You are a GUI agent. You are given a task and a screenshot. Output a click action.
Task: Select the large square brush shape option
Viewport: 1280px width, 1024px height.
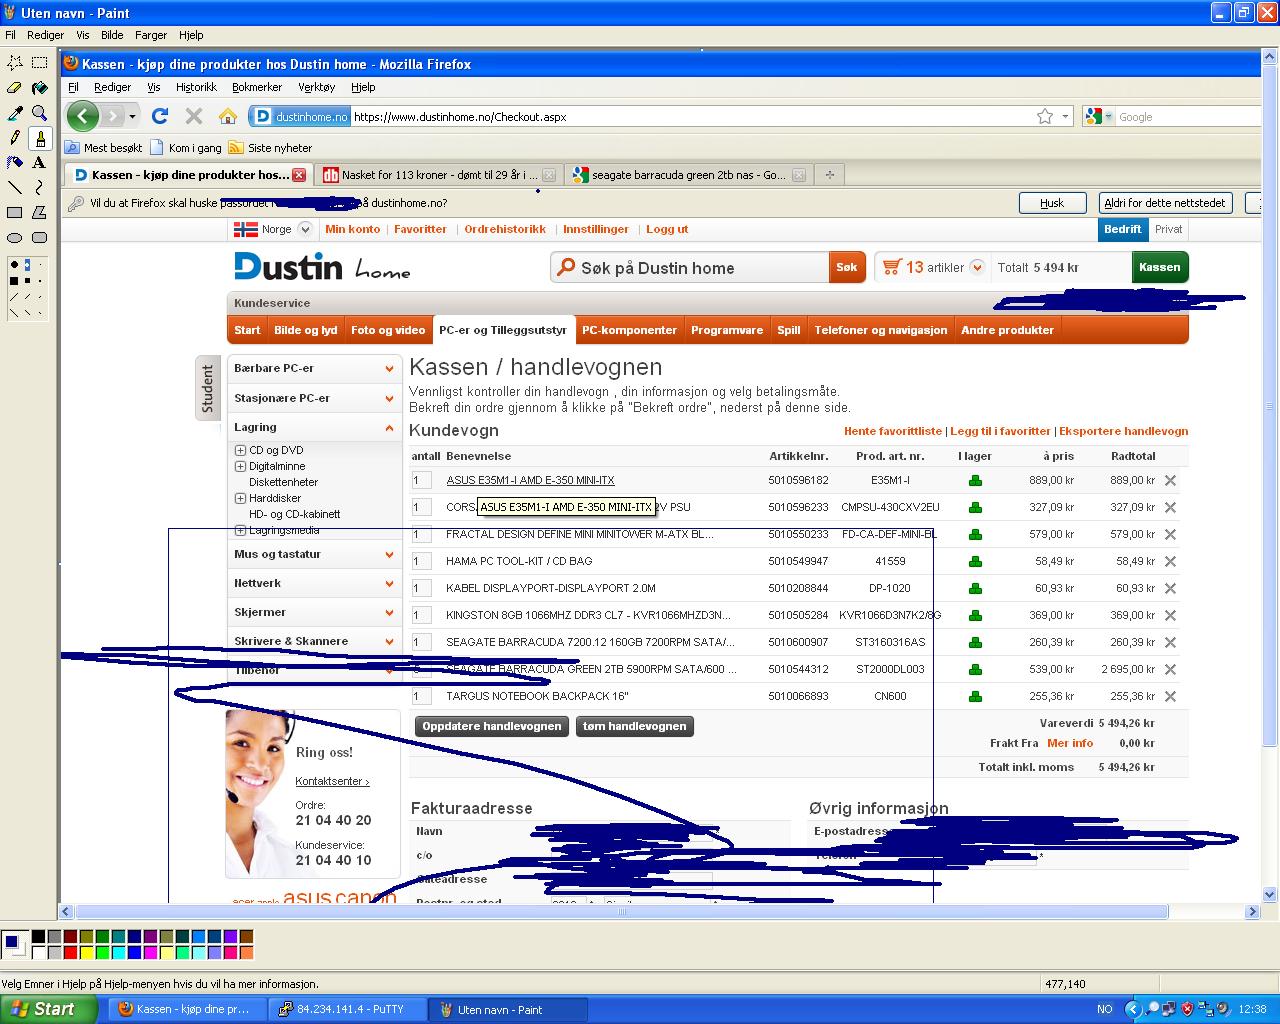pyautogui.click(x=14, y=281)
